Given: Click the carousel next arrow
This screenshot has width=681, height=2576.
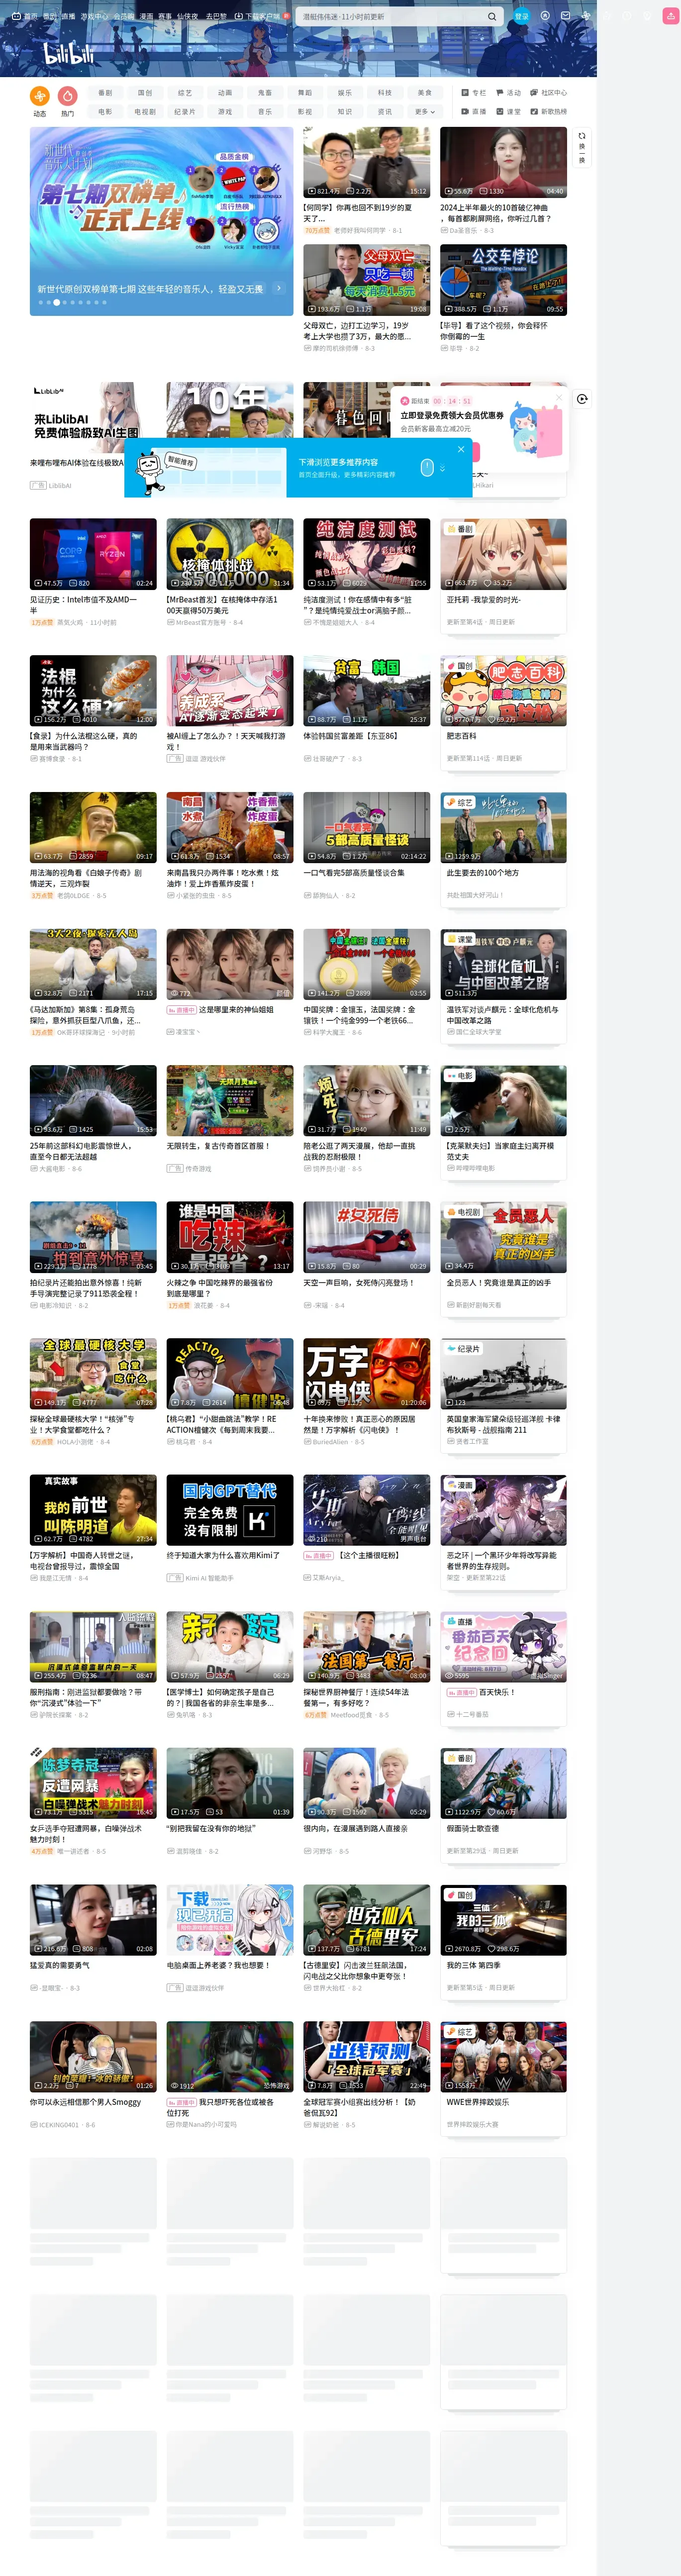Looking at the screenshot, I should [x=279, y=288].
